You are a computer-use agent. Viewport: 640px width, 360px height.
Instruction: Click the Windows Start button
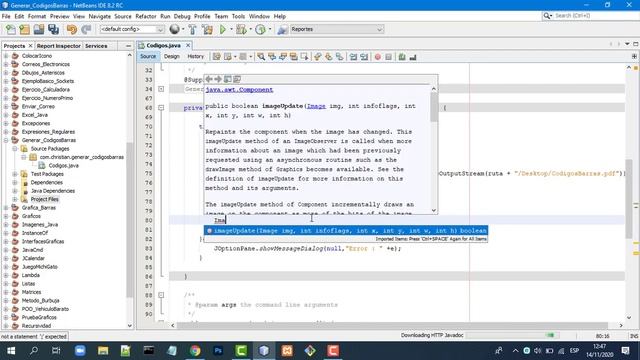point(11,351)
